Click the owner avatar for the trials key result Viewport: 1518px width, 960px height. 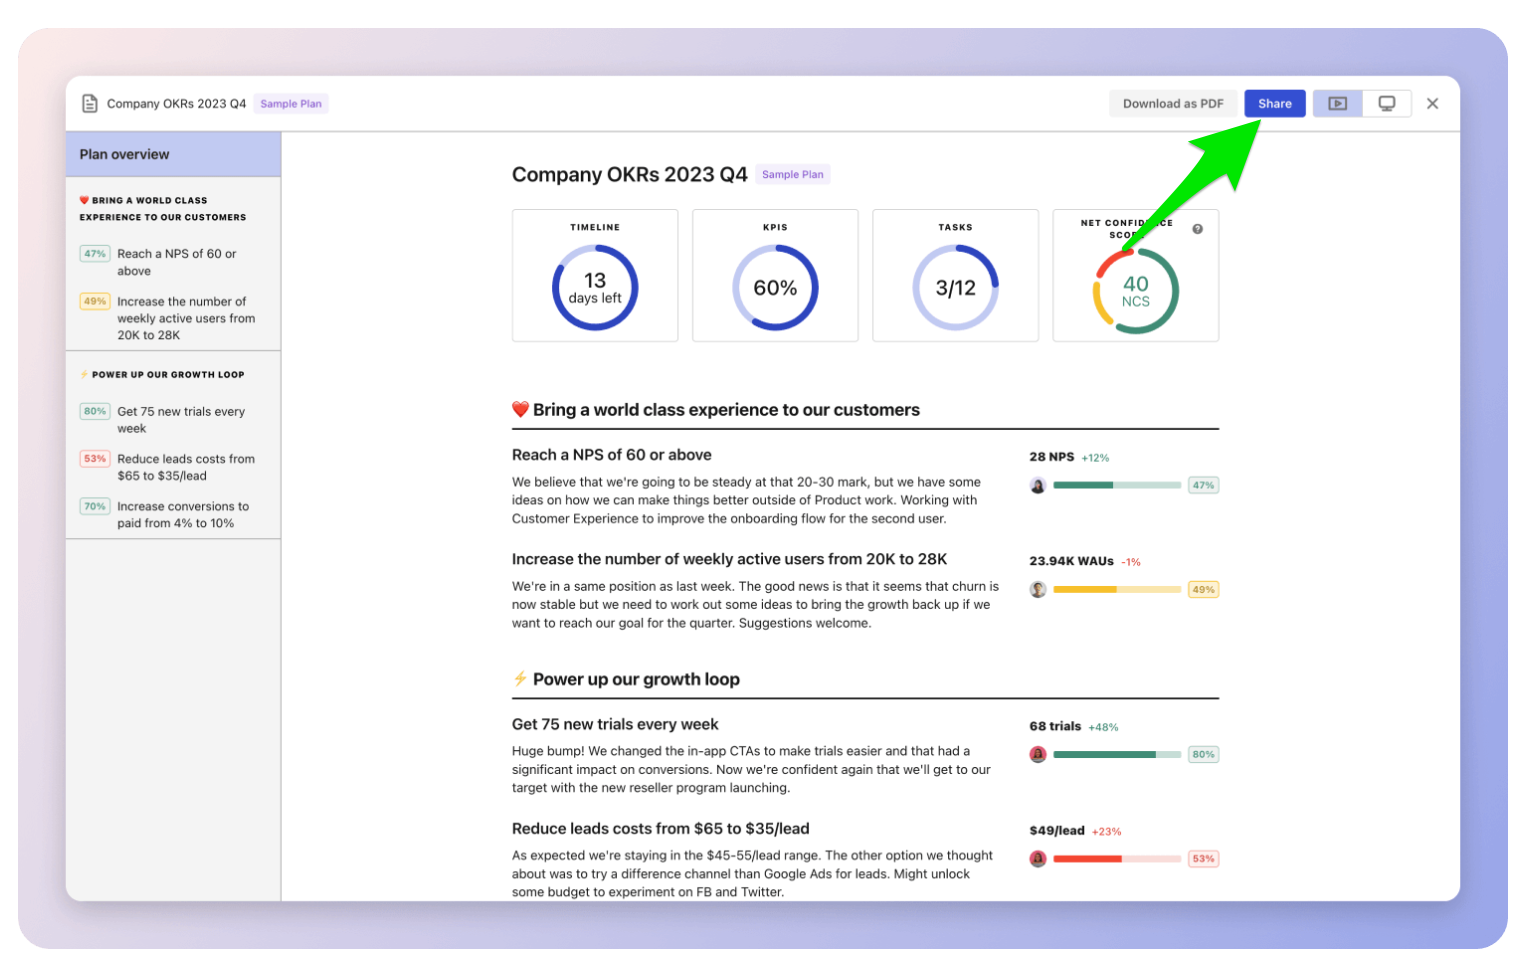pyautogui.click(x=1038, y=755)
